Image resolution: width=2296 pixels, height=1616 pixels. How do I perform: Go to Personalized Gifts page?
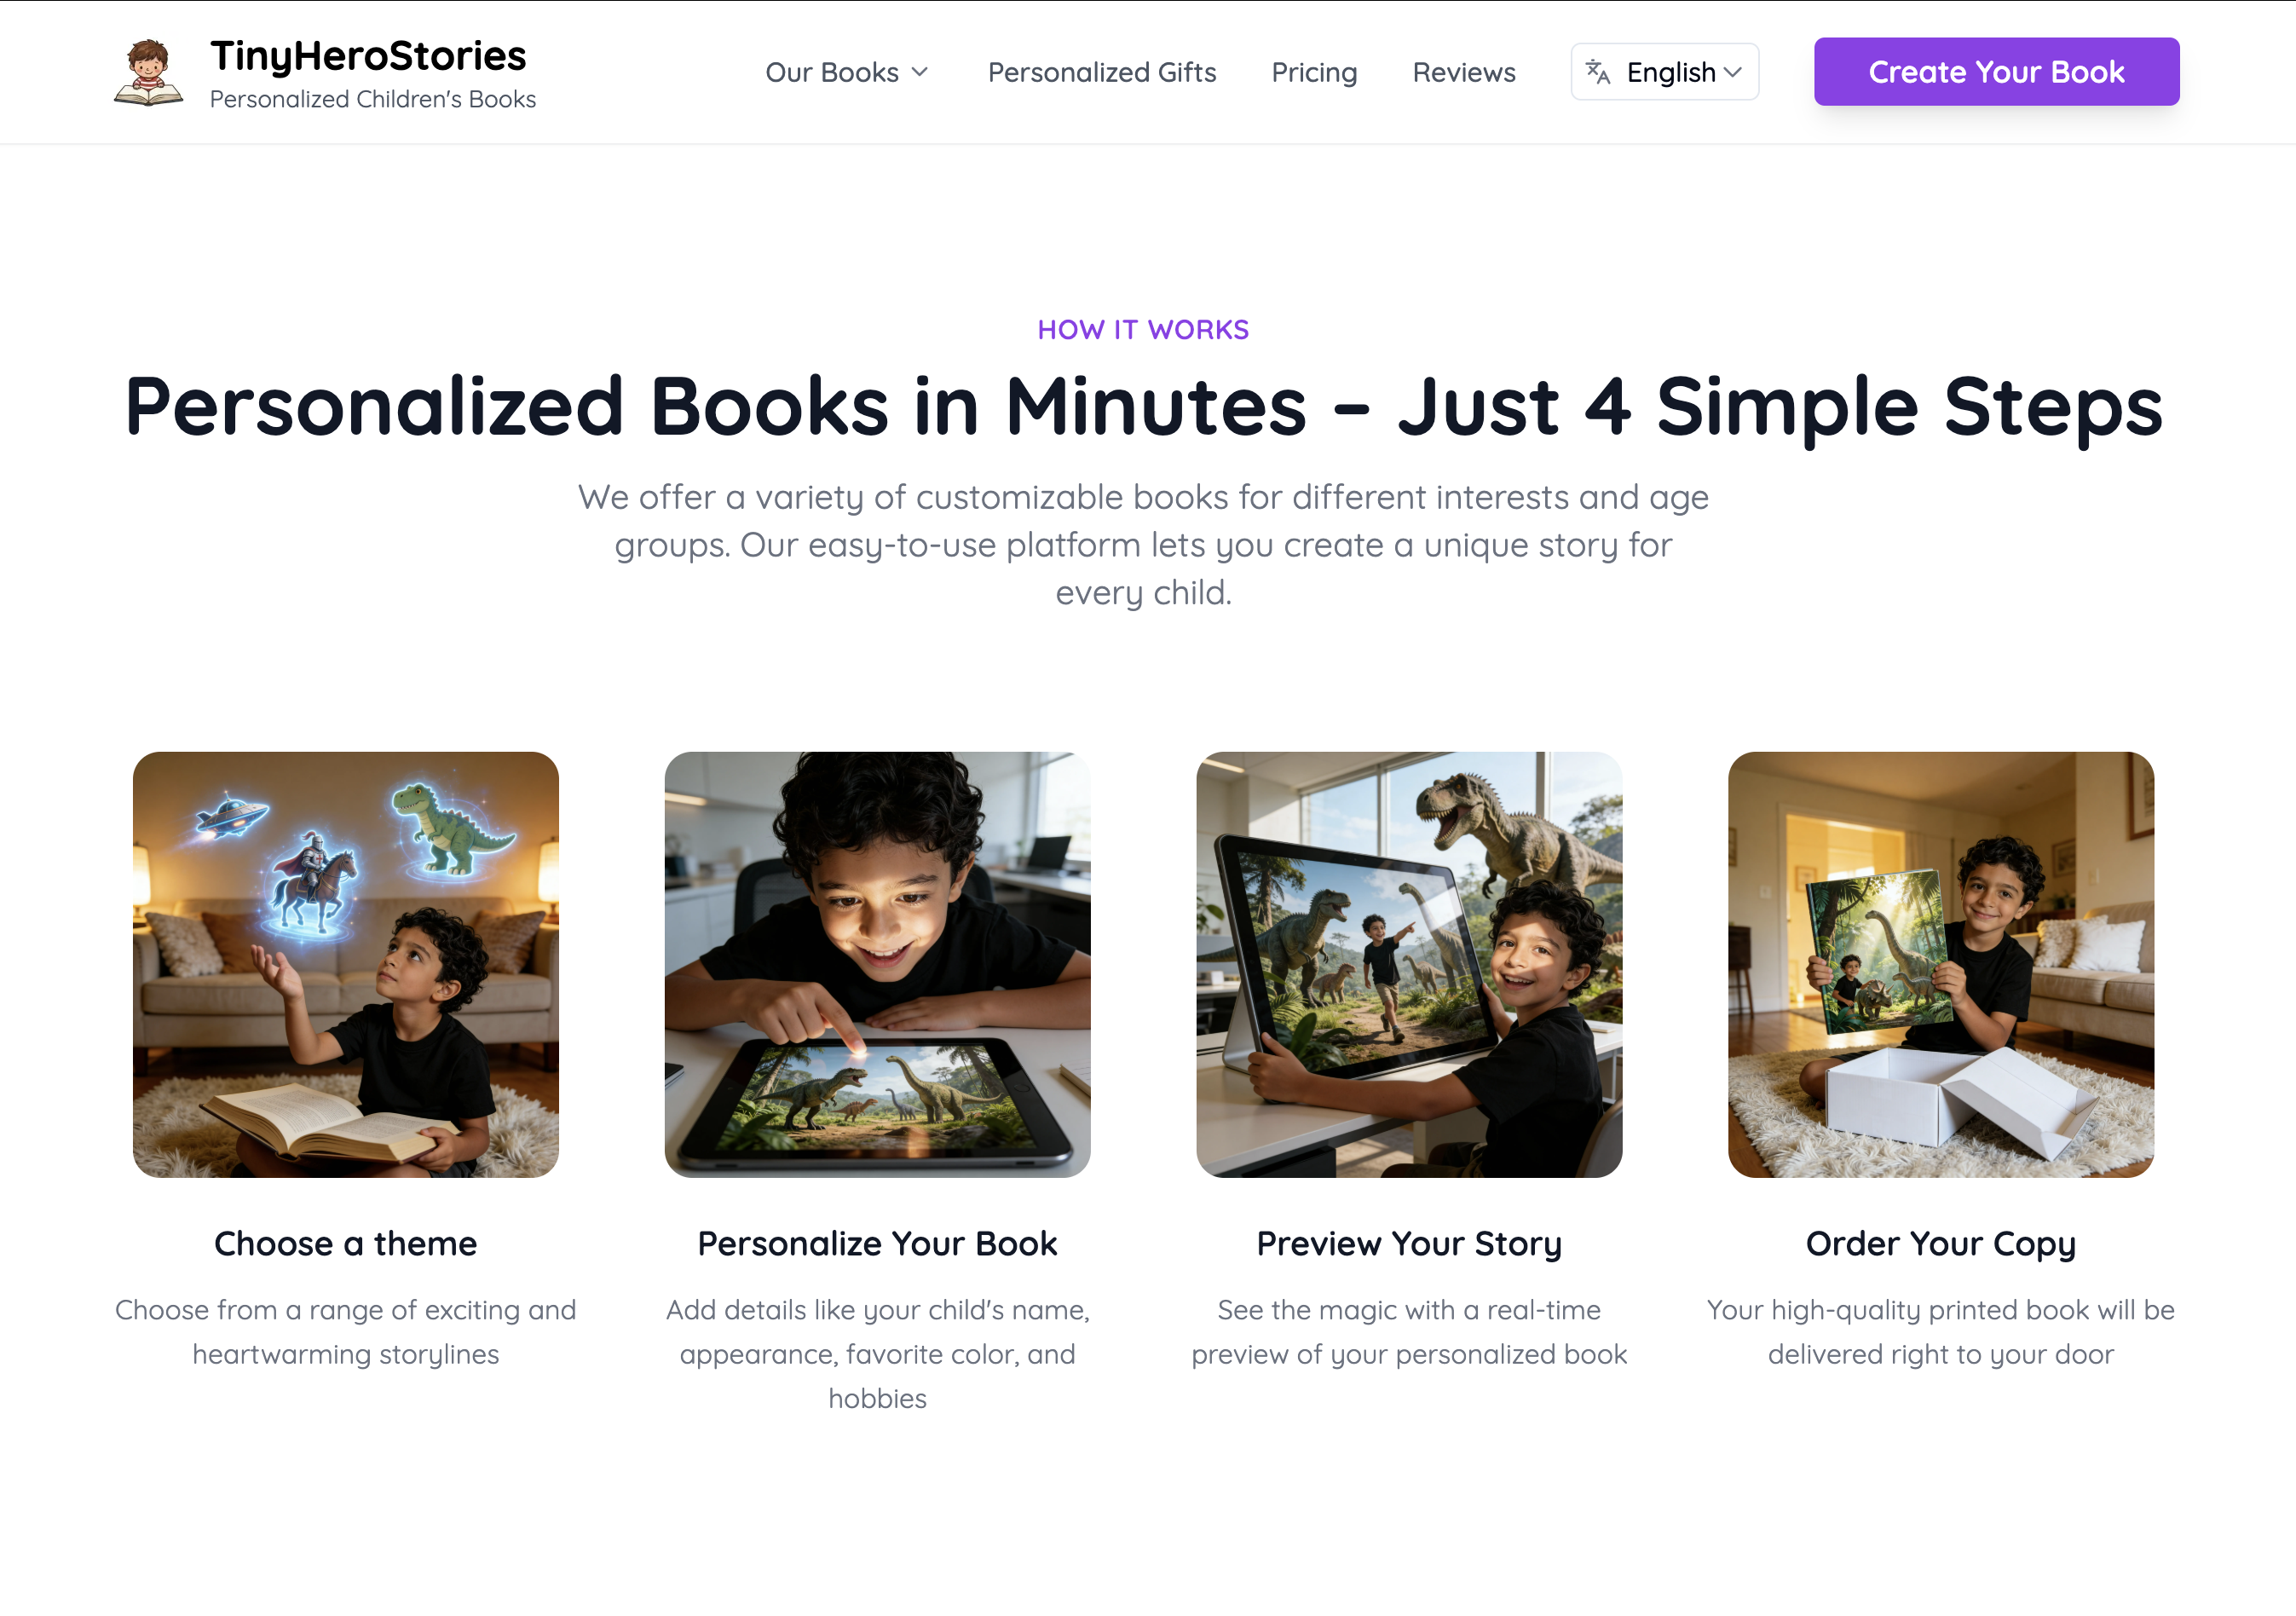coord(1102,72)
